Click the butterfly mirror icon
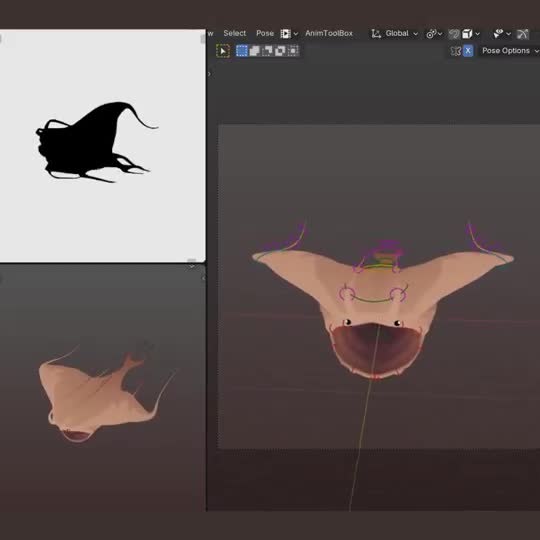The height and width of the screenshot is (540, 540). [x=456, y=51]
